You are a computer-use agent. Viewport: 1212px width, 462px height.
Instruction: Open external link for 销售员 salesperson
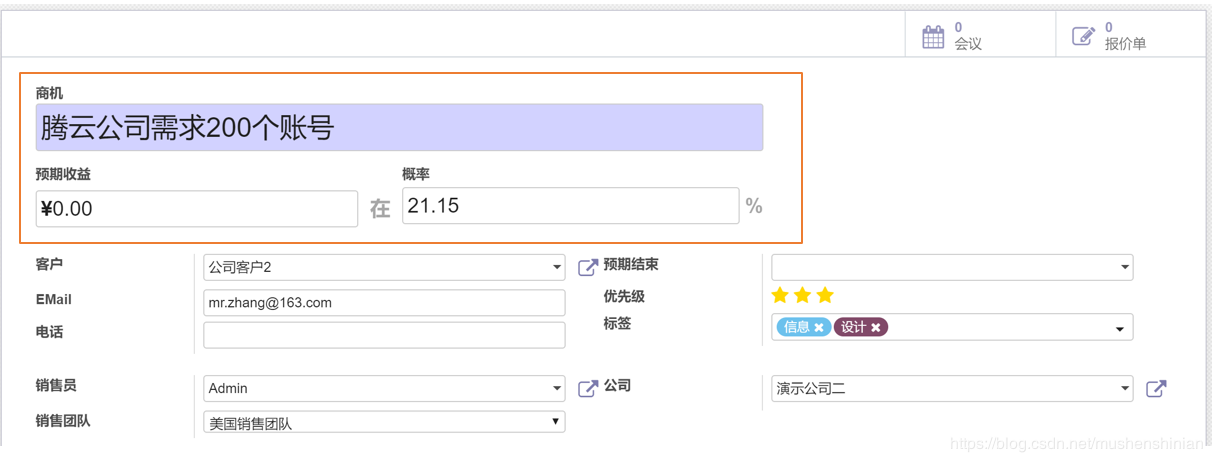click(x=588, y=388)
